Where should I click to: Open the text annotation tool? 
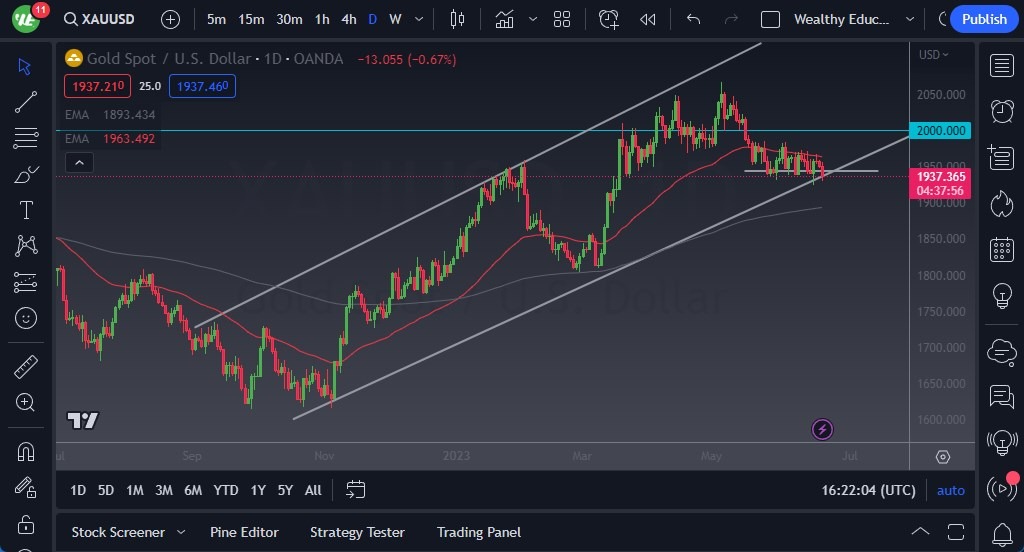coord(26,210)
